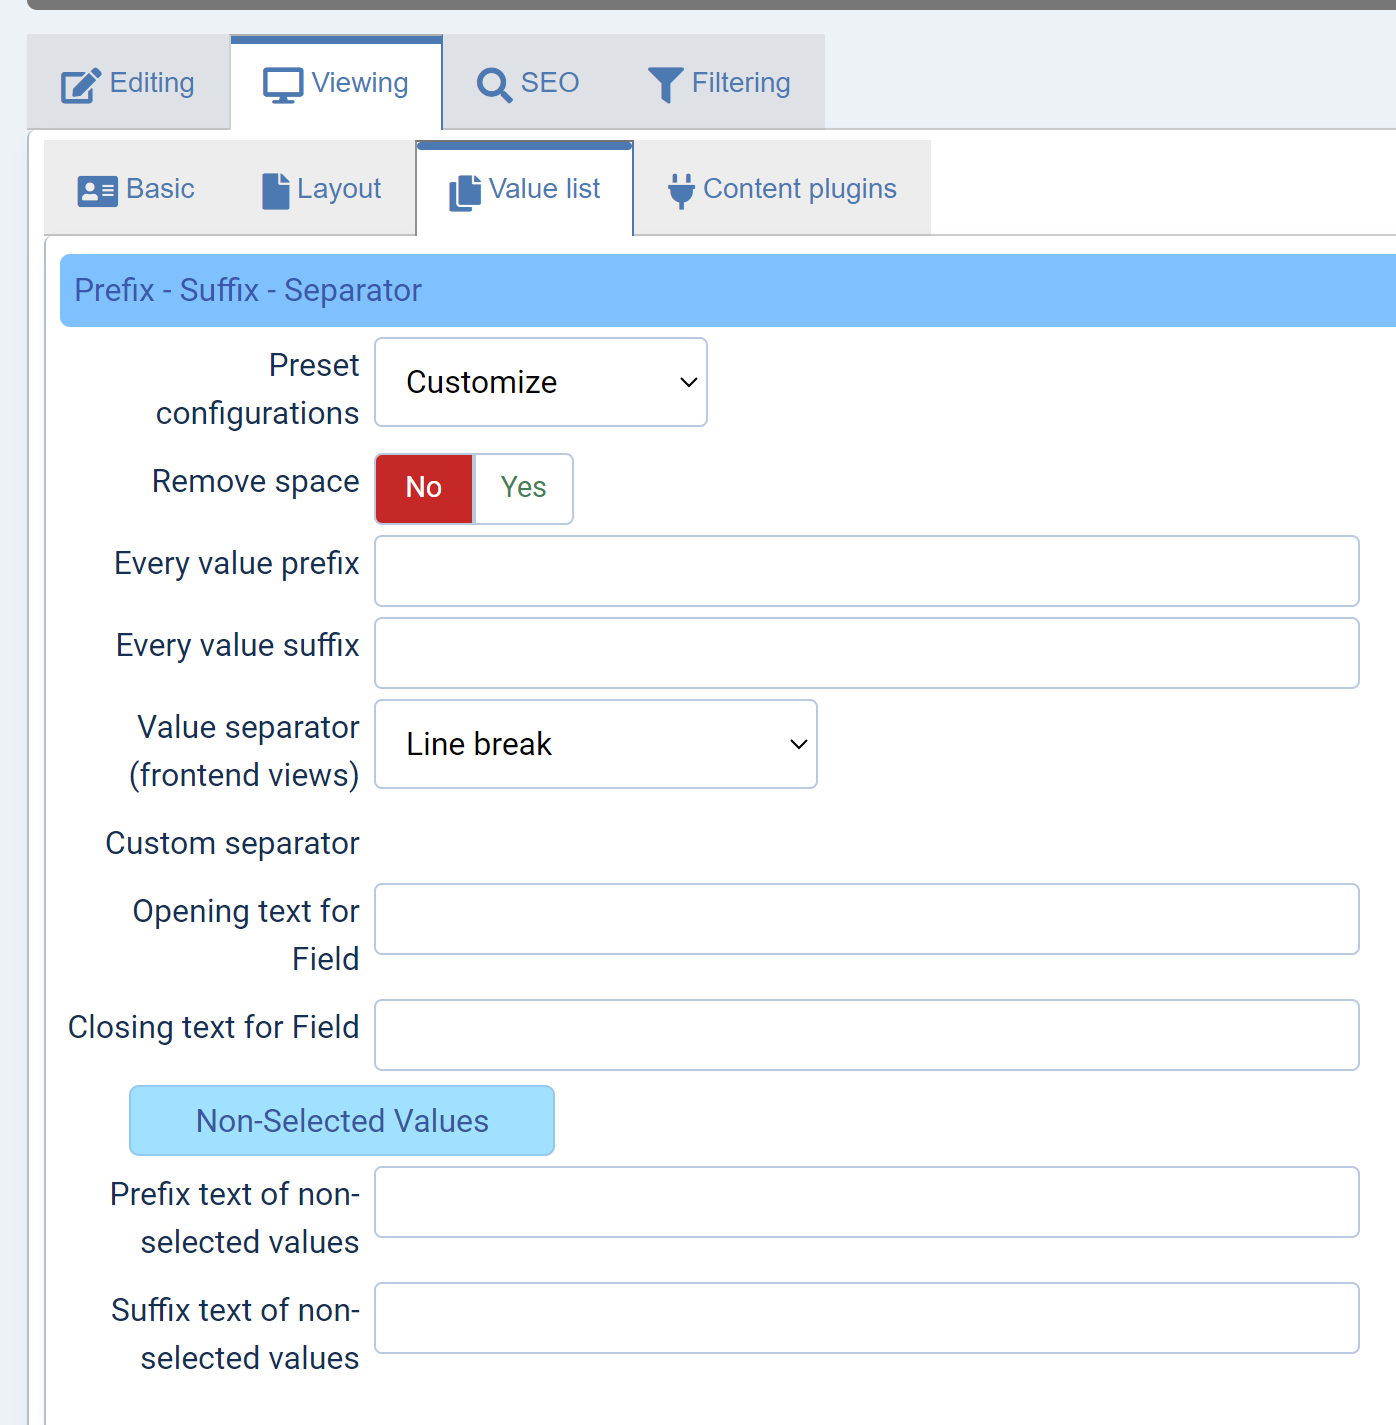Click the Every value suffix label
This screenshot has width=1396, height=1425.
[x=238, y=646]
